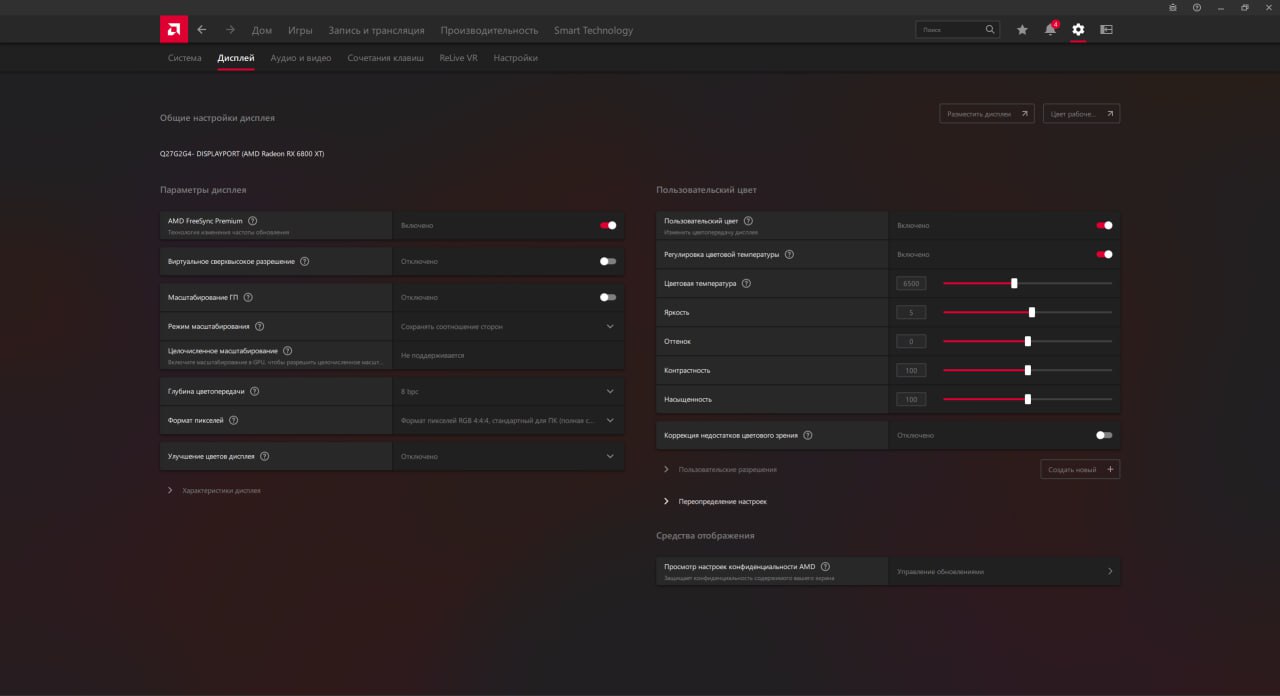The image size is (1280, 696).
Task: Click help icon beside Глубина цветопередачи
Action: (254, 391)
